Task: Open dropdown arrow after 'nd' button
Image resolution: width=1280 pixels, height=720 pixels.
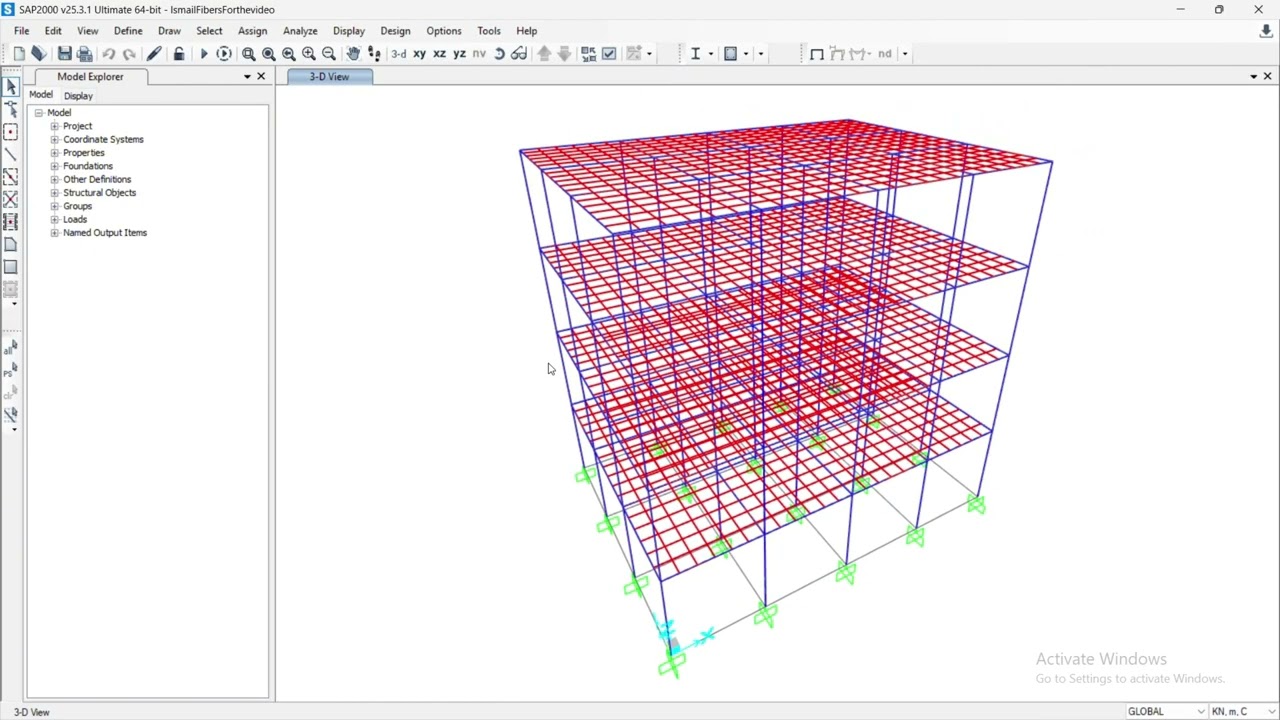Action: [x=905, y=54]
